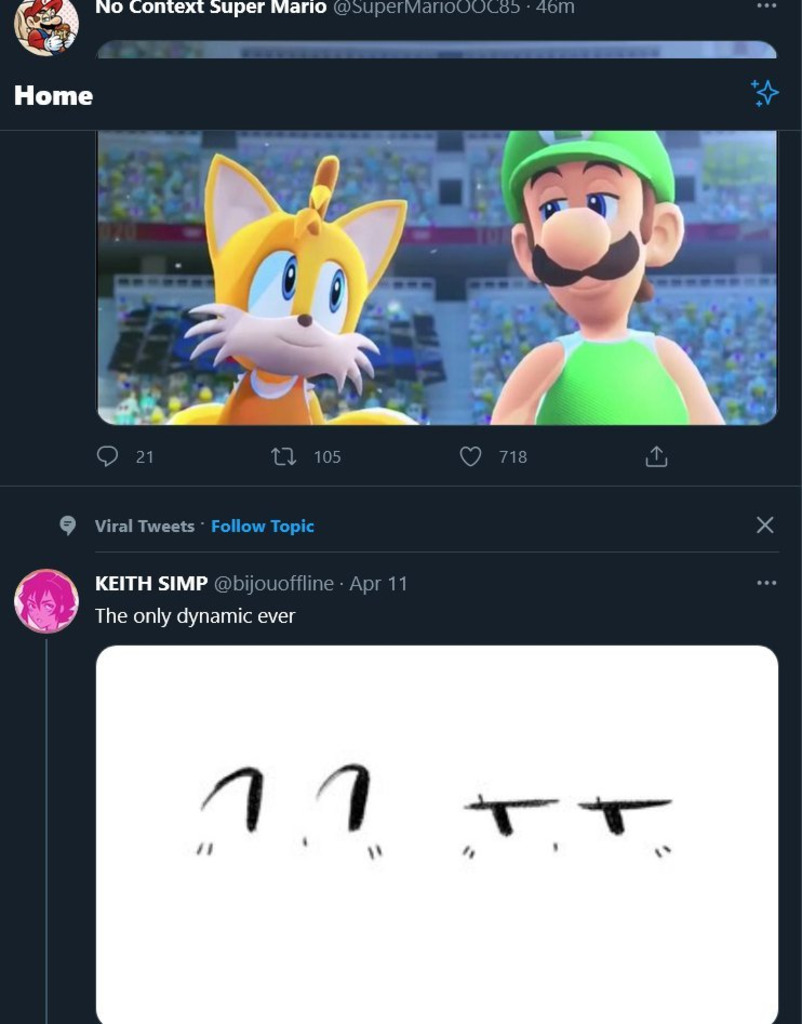The width and height of the screenshot is (802, 1024).
Task: Visit the @bijouoffline handle
Action: click(x=274, y=584)
